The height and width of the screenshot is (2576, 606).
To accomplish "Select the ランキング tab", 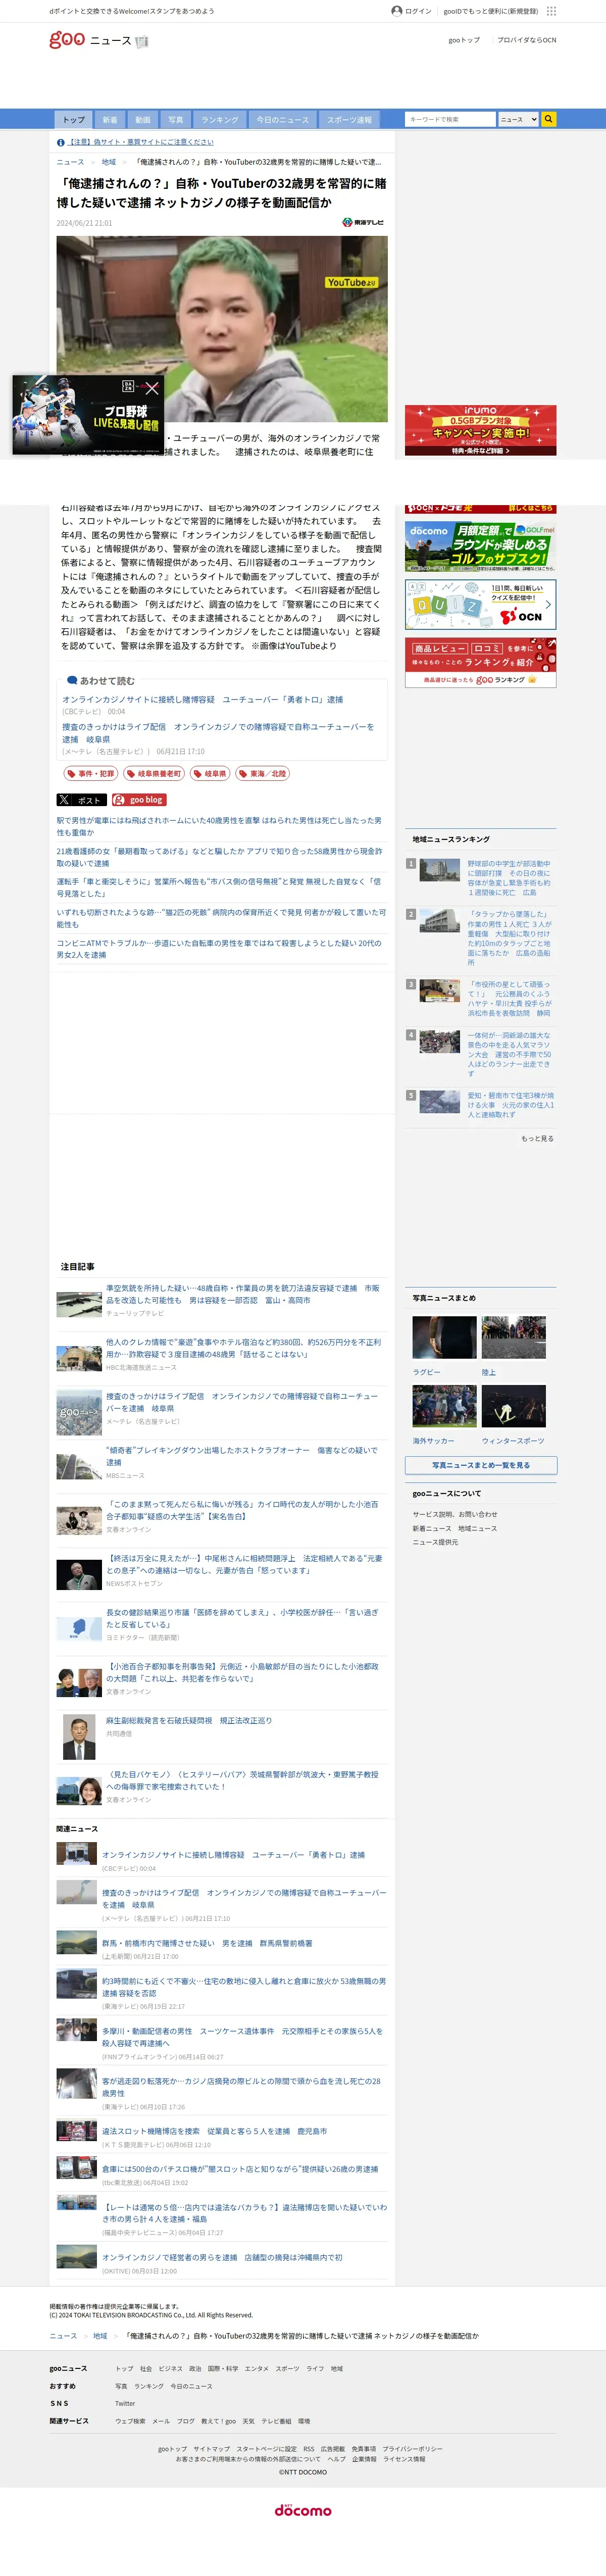I will pyautogui.click(x=220, y=119).
